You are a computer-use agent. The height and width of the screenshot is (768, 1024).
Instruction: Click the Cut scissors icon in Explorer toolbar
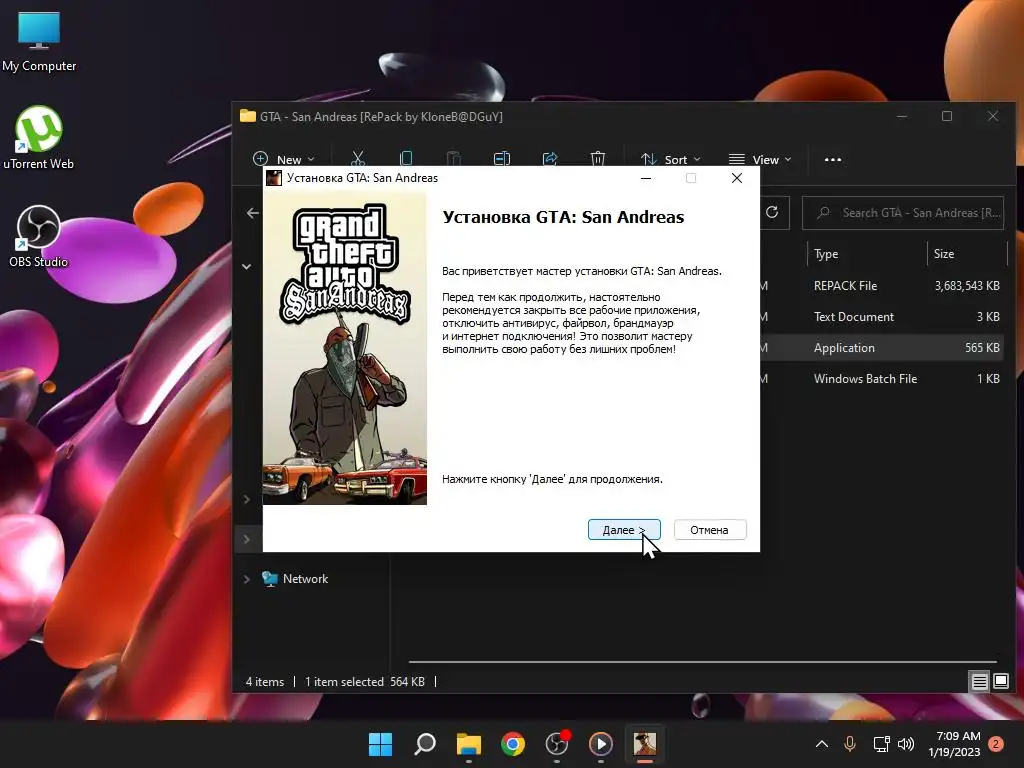pos(357,159)
